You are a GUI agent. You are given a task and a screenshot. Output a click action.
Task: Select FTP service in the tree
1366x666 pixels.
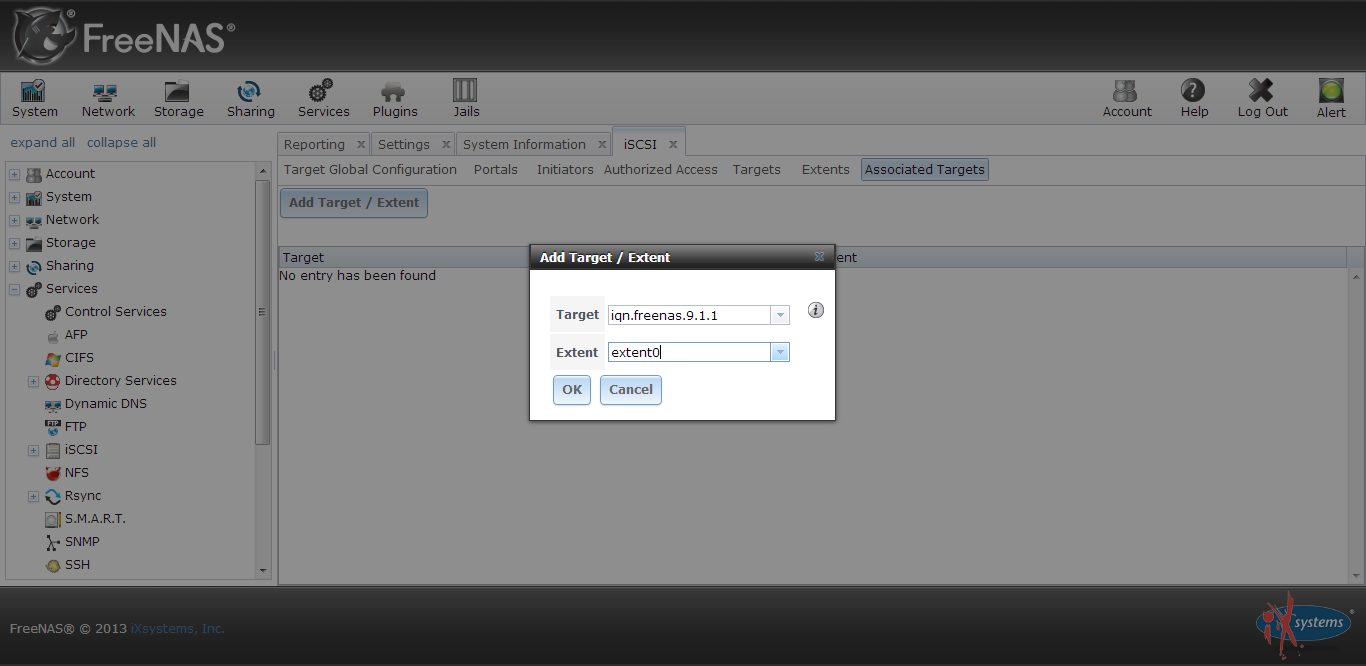(x=76, y=427)
